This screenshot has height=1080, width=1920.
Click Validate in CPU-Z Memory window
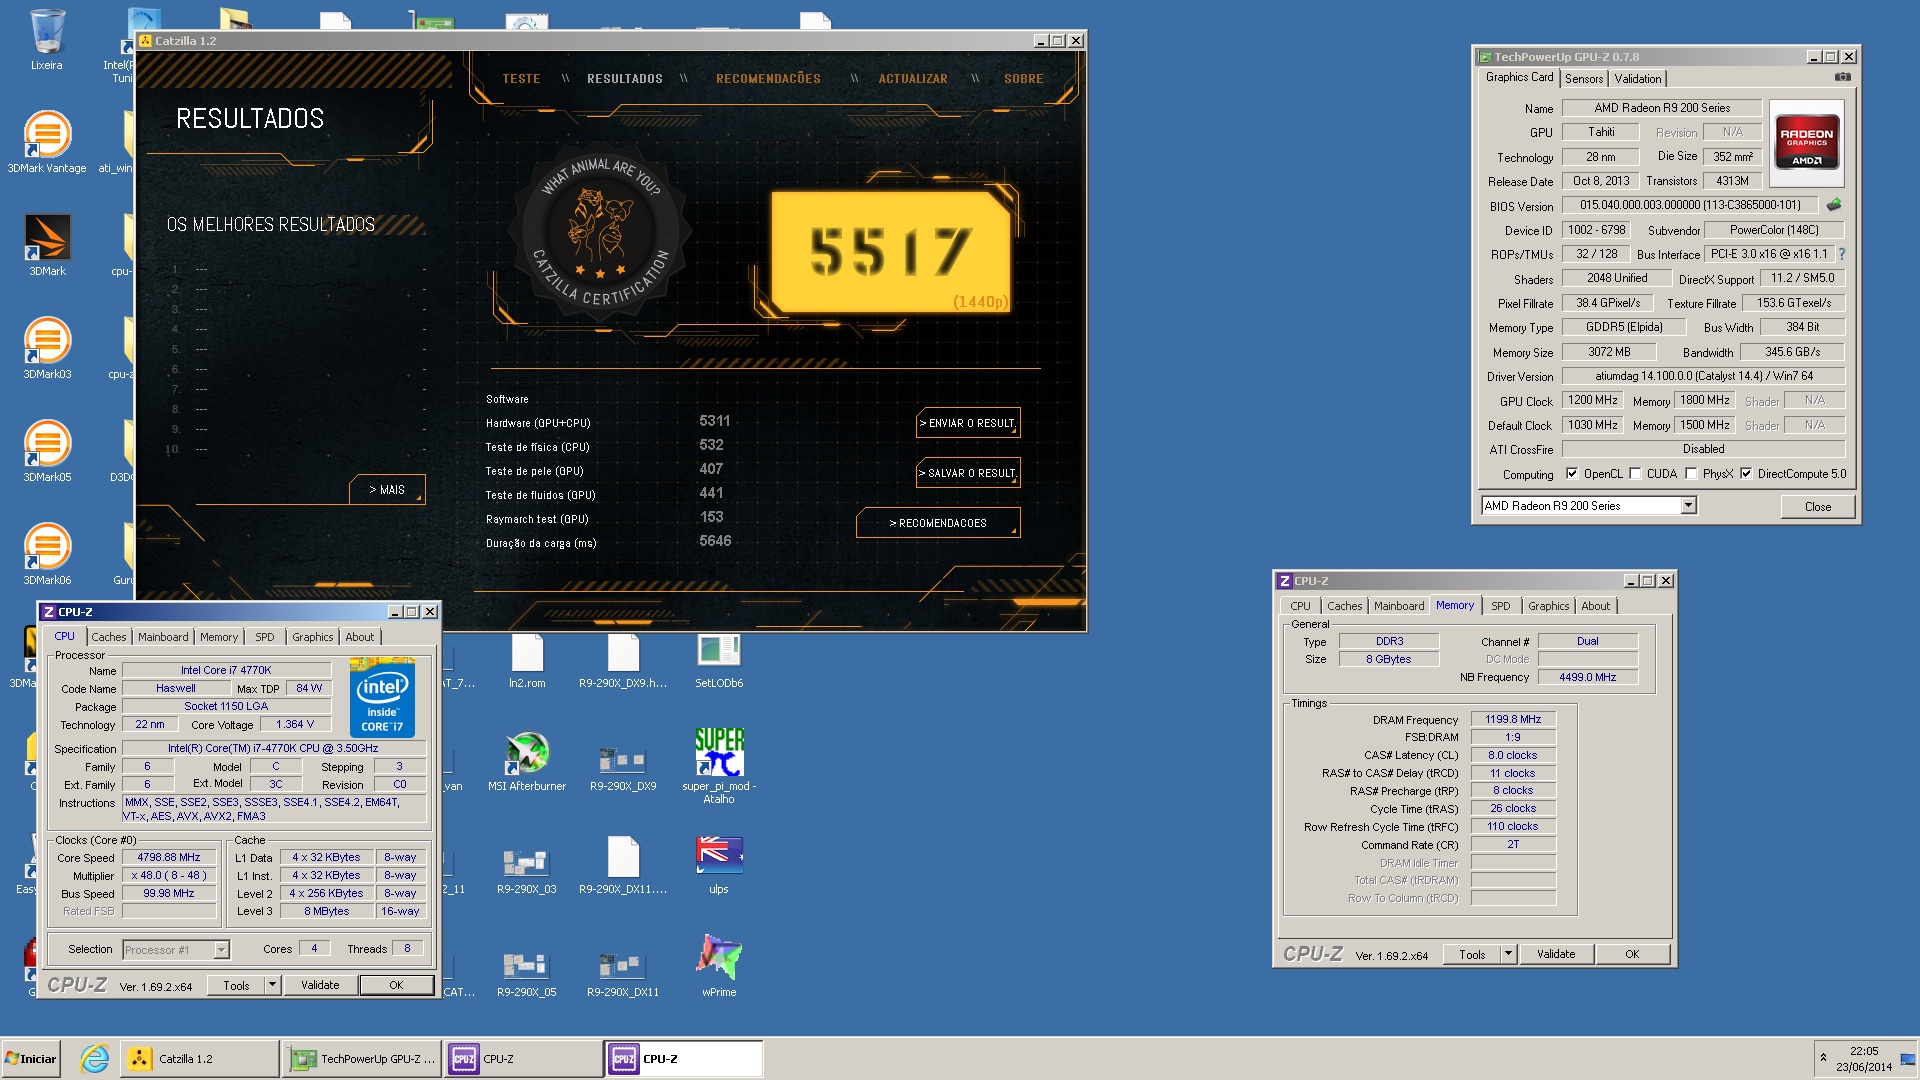[1556, 954]
